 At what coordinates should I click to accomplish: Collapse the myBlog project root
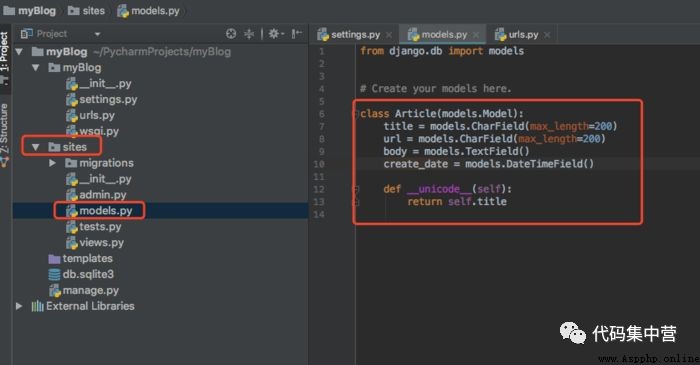[x=19, y=52]
